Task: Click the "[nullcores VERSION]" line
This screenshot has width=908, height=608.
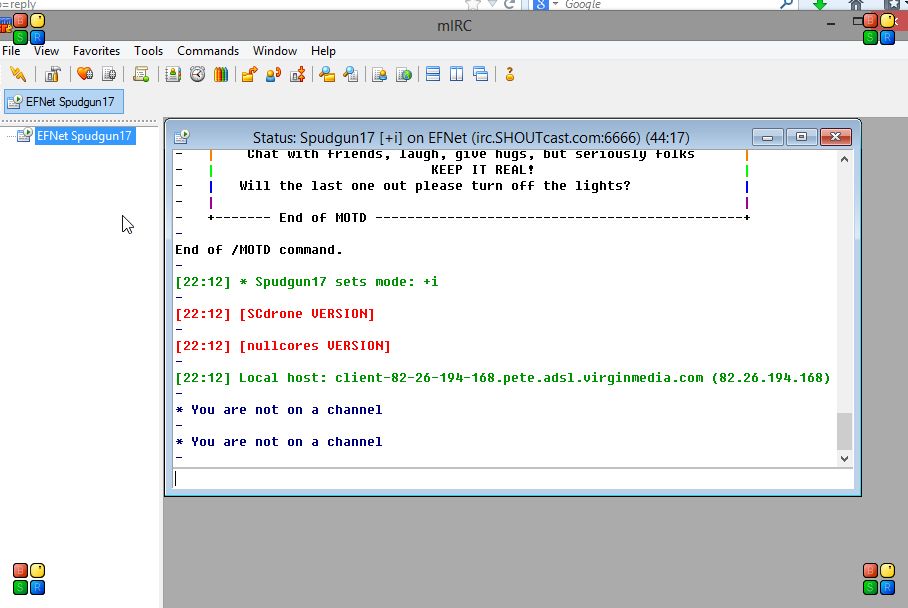Action: point(283,346)
